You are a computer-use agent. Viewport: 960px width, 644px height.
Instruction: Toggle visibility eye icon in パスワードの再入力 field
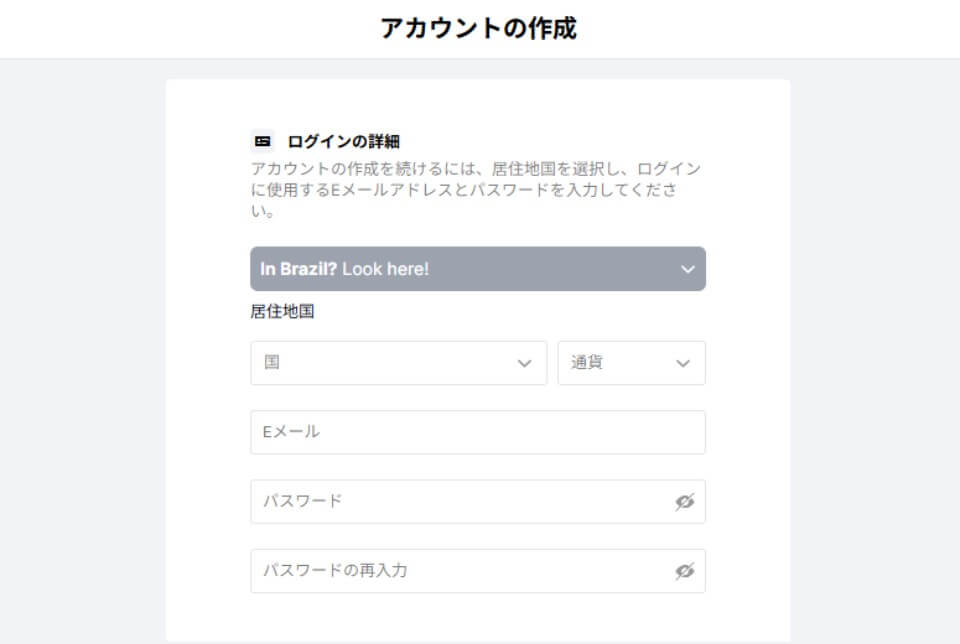[x=684, y=571]
